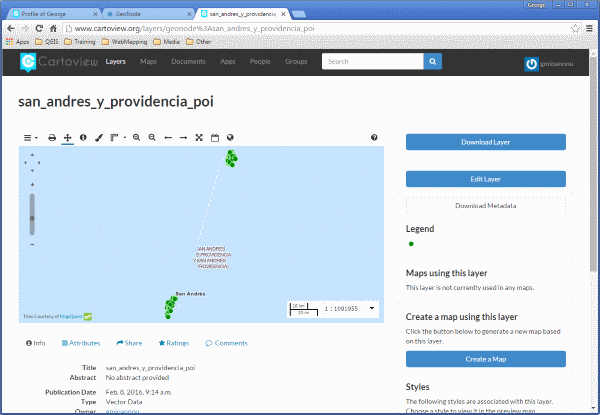Zoom to full map extent icon

199,138
